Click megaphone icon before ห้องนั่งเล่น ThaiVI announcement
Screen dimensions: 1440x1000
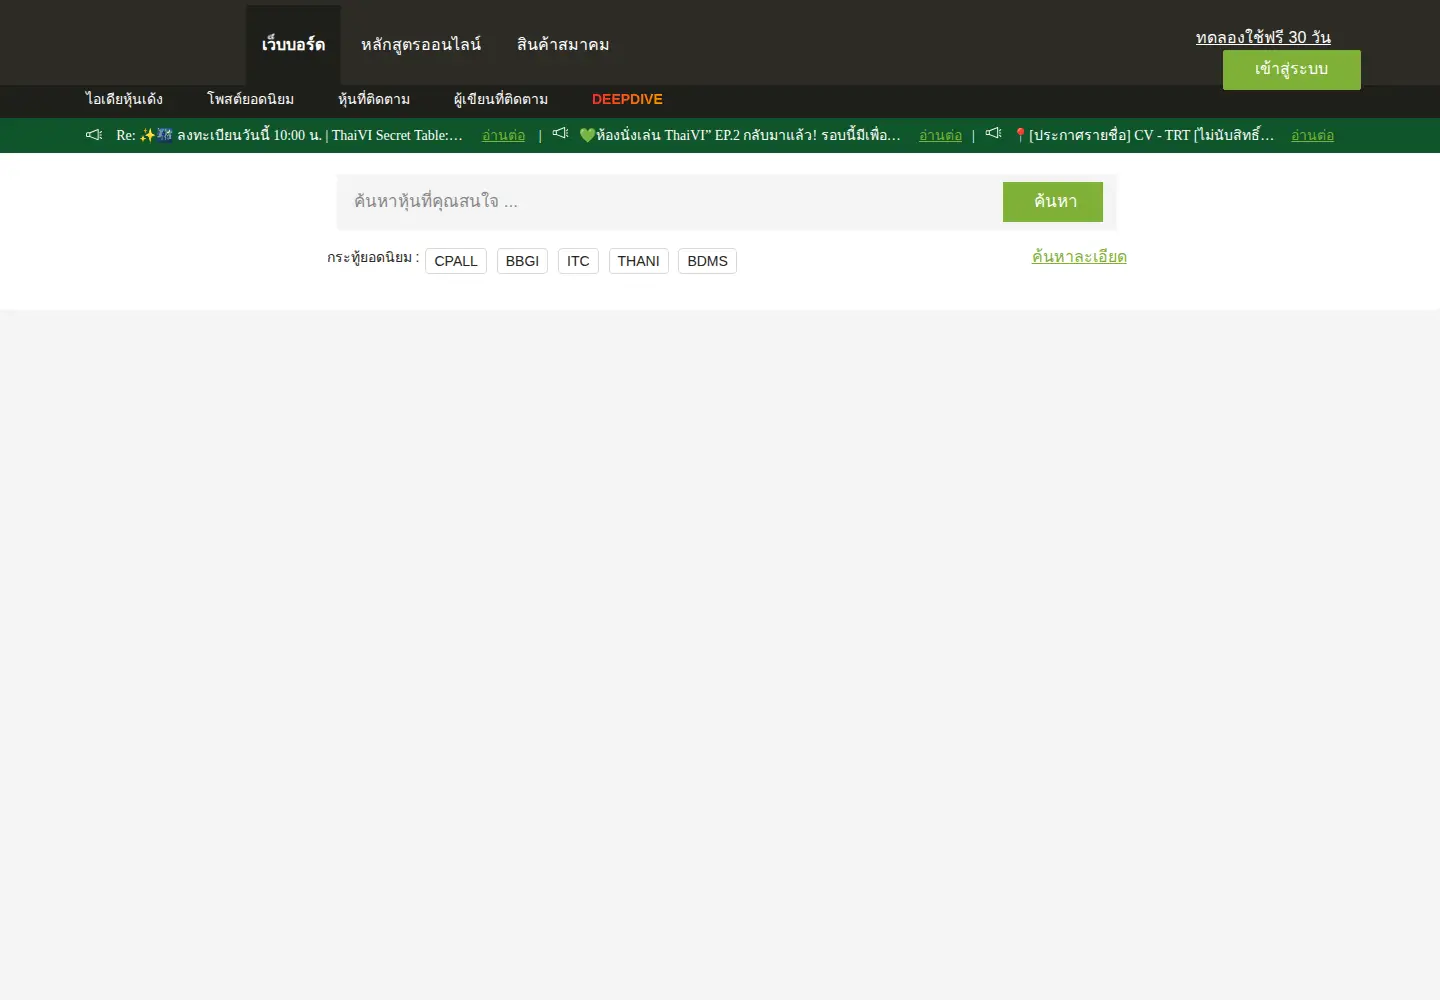click(560, 133)
